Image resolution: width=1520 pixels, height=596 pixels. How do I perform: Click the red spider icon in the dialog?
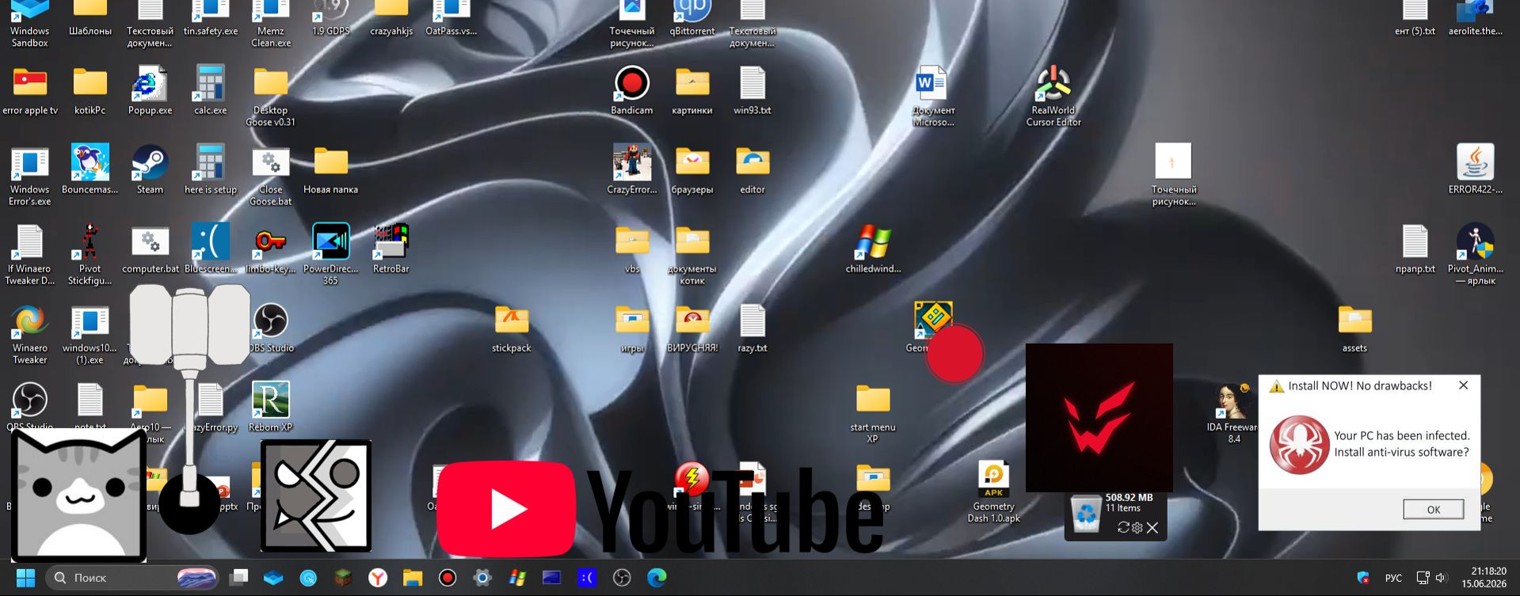click(1299, 444)
